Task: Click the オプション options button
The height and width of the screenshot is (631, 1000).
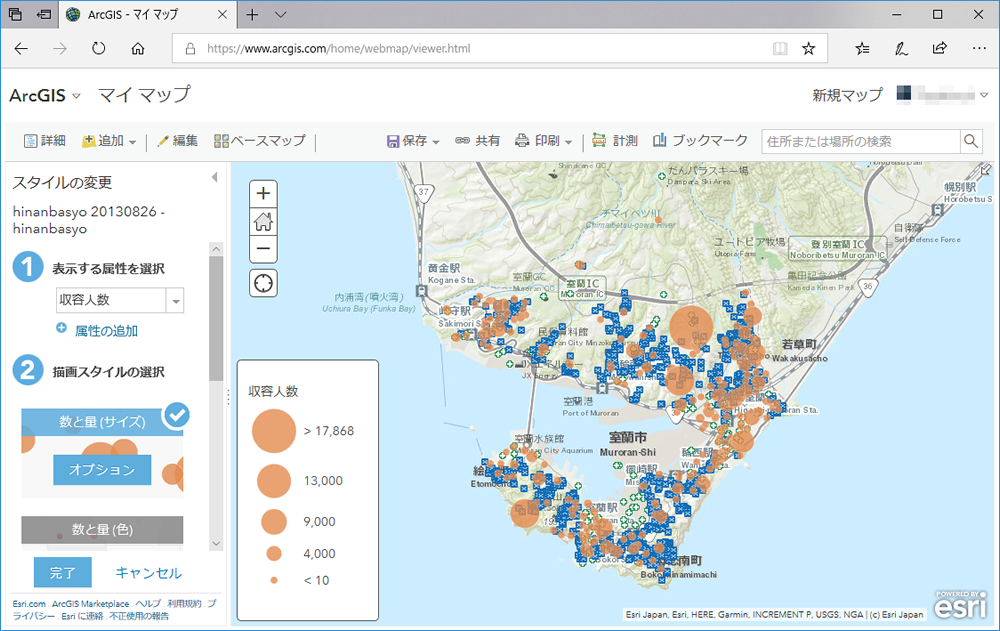Action: pyautogui.click(x=102, y=470)
